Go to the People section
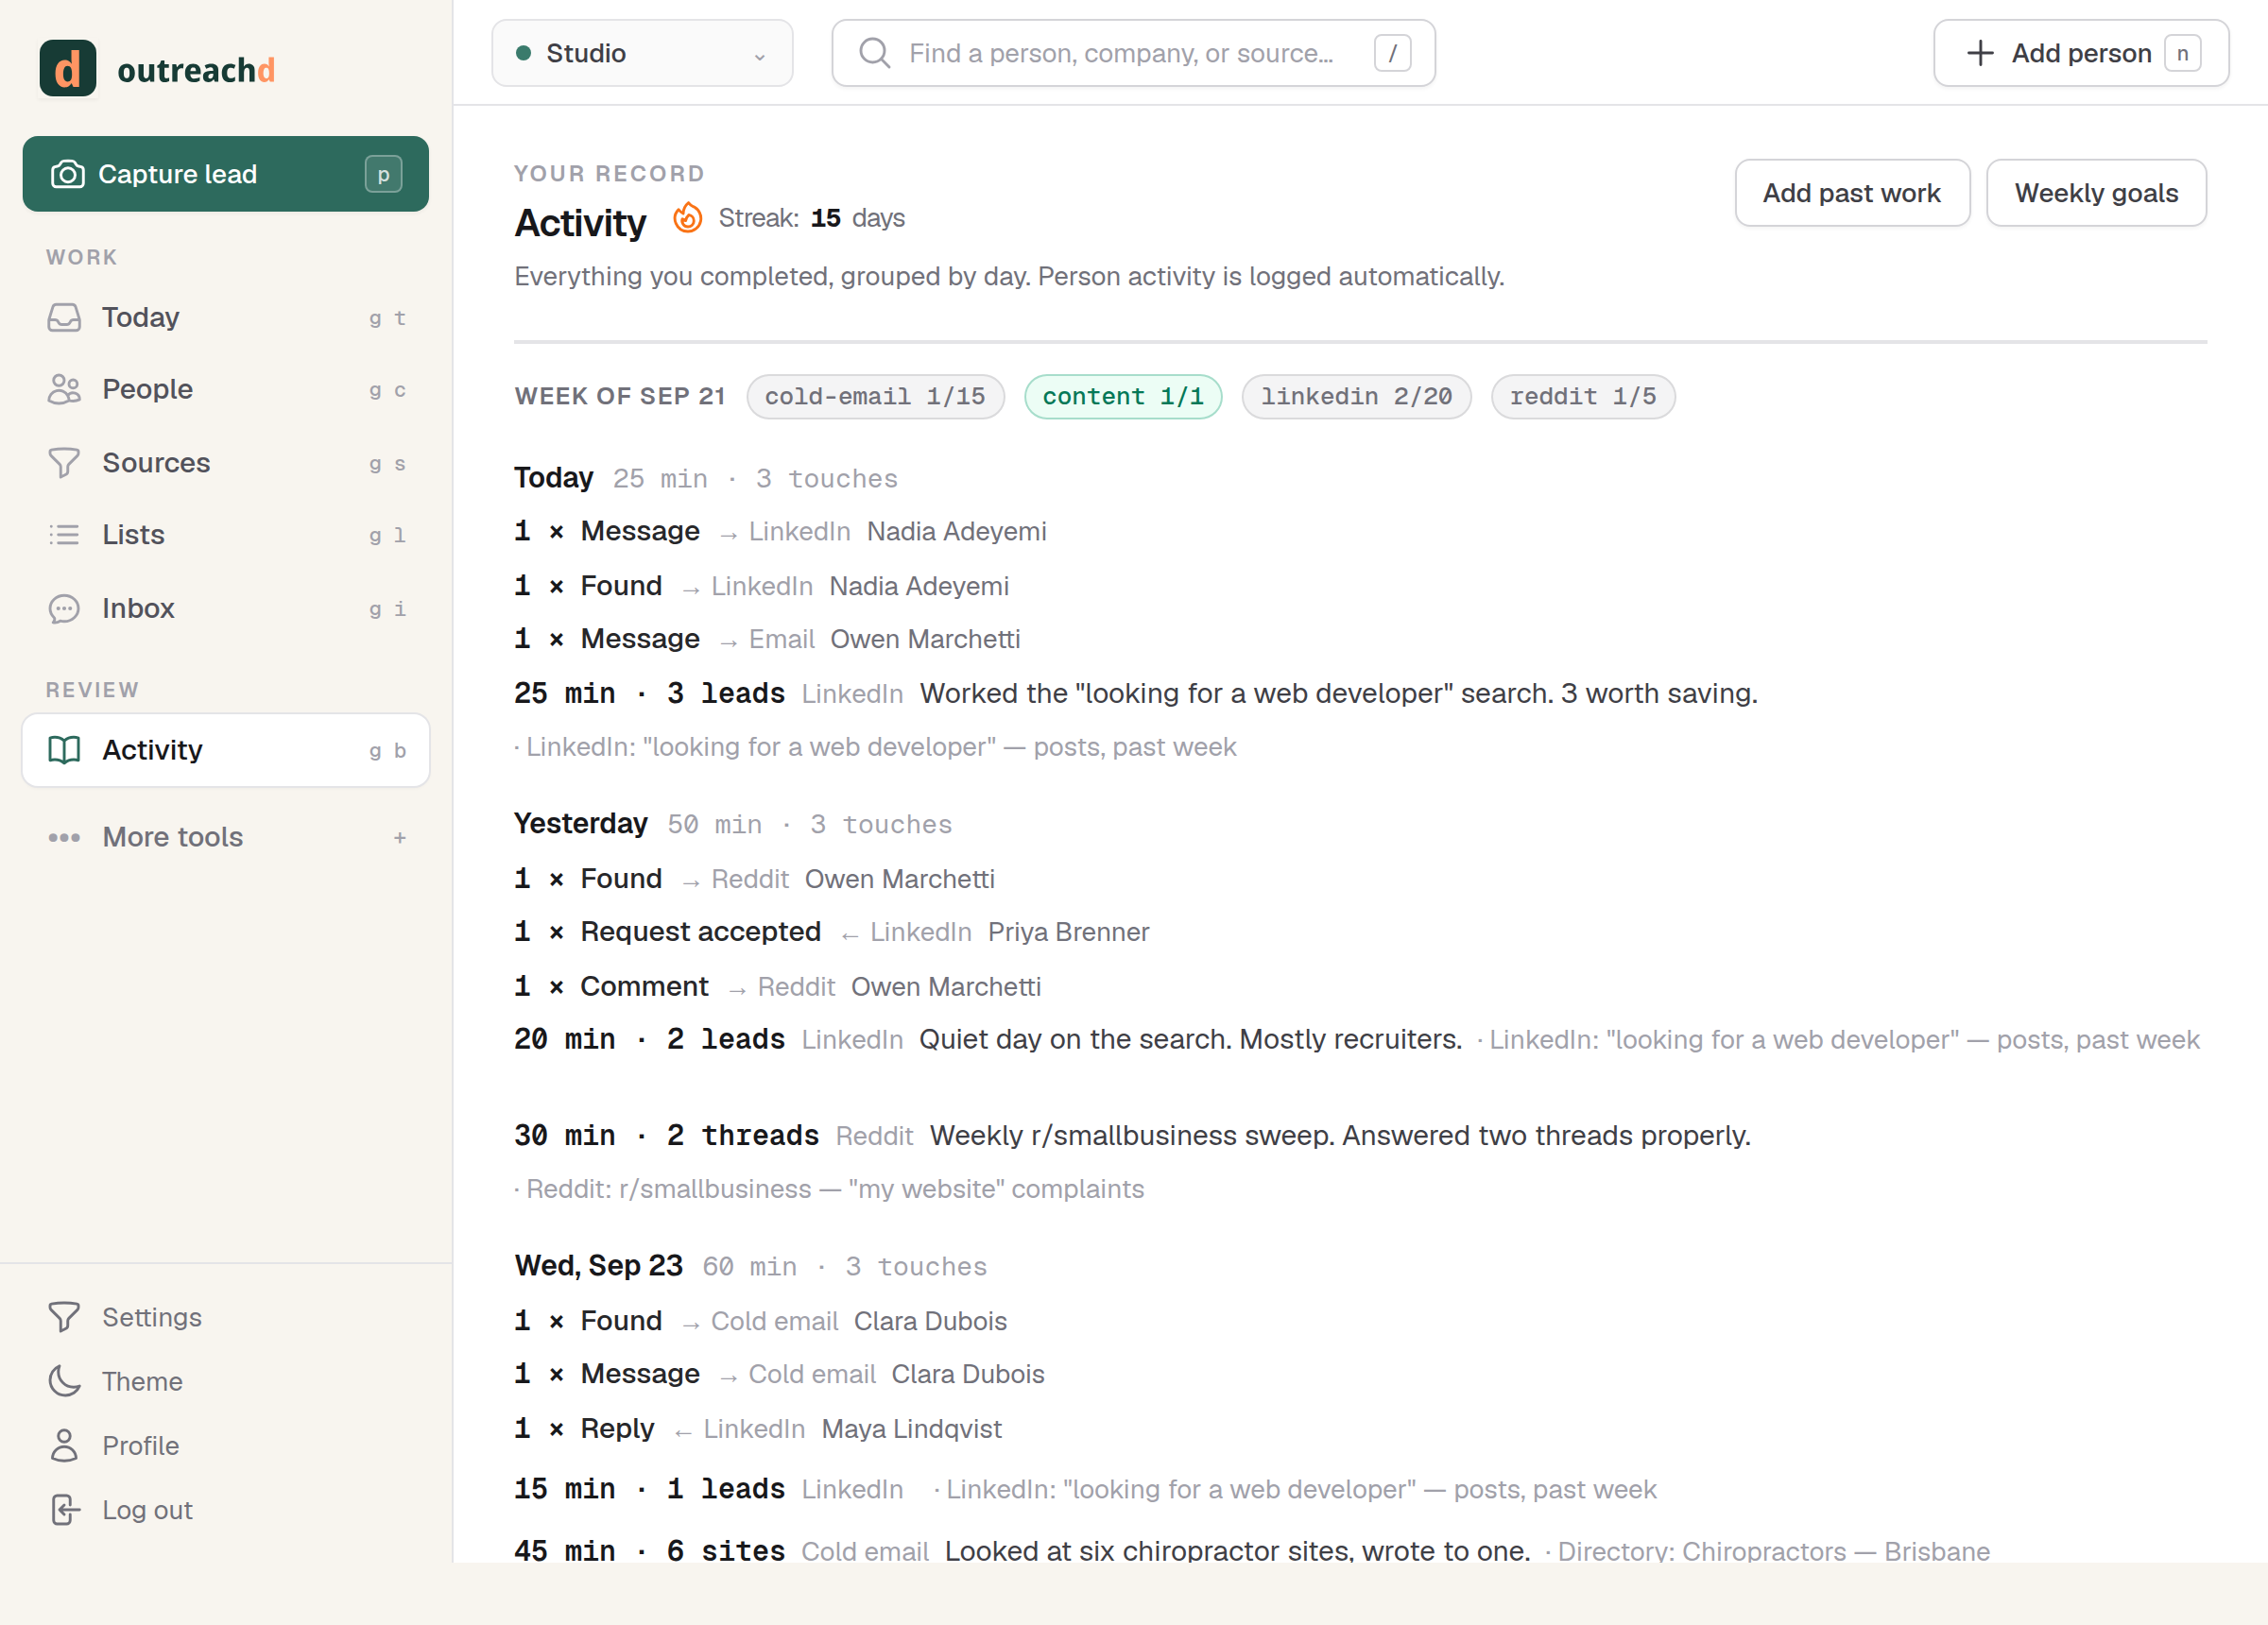Viewport: 2268px width, 1625px height. tap(226, 390)
